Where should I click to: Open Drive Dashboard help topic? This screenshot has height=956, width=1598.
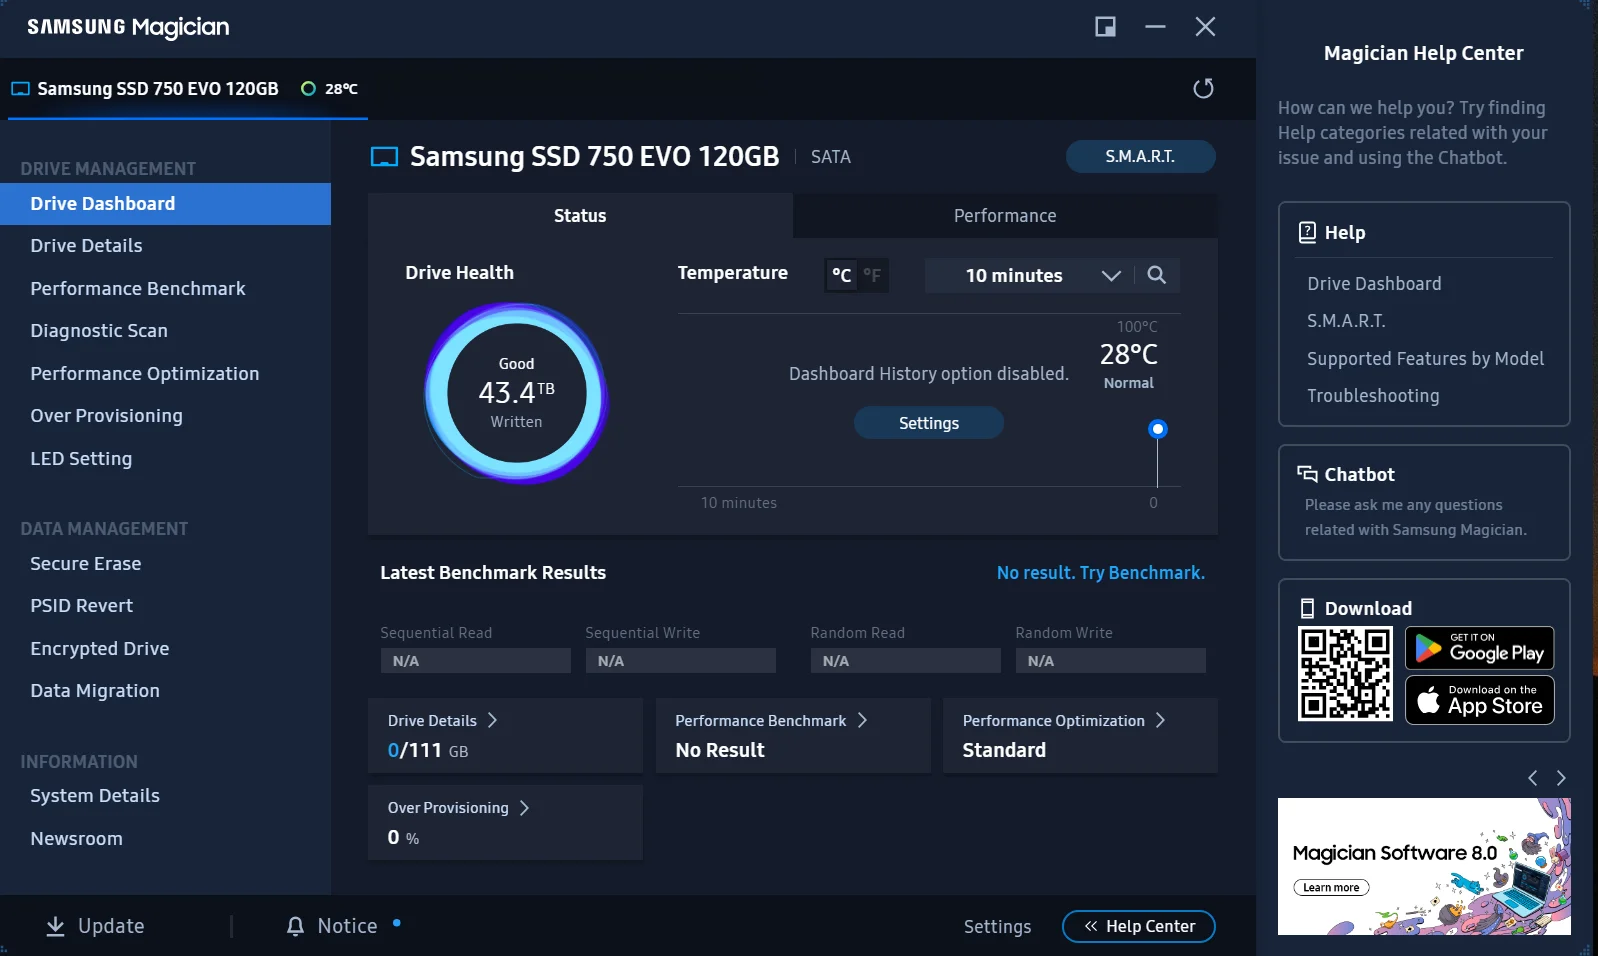tap(1374, 284)
